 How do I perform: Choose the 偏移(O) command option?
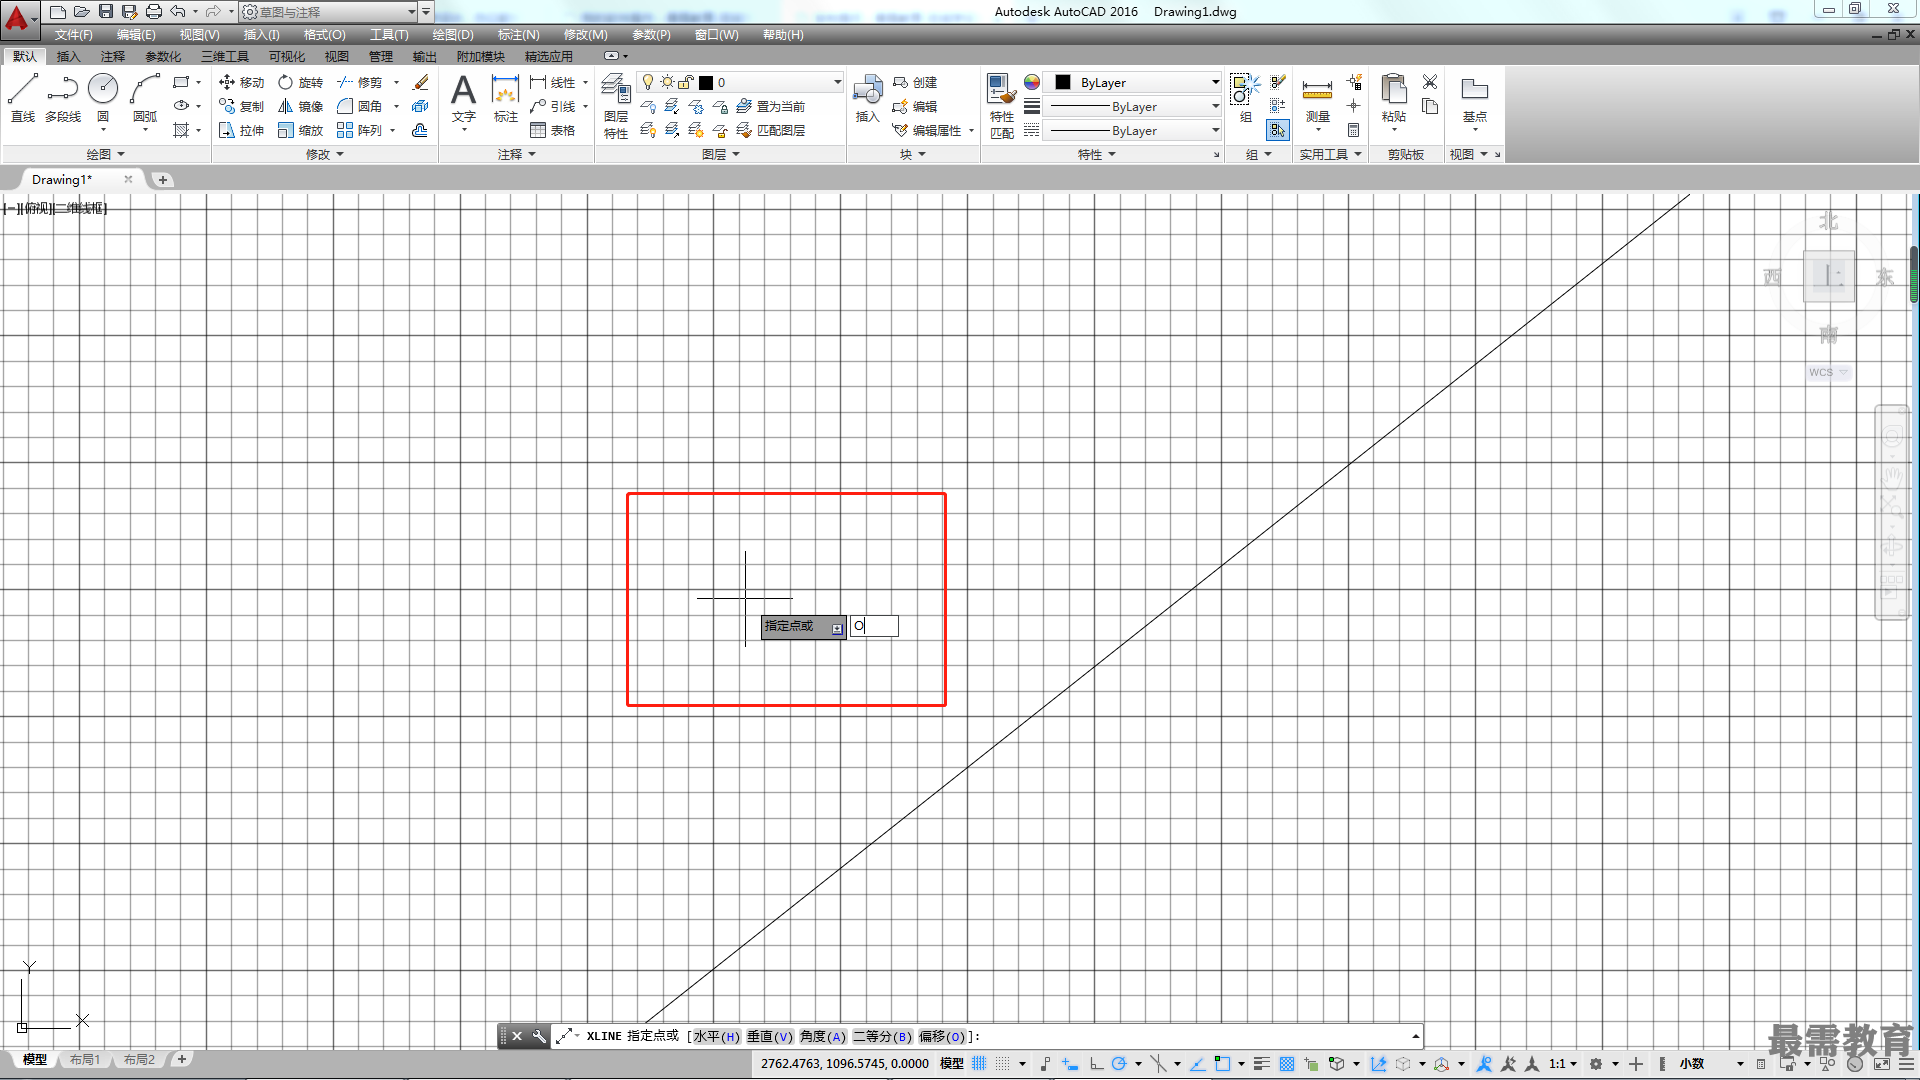(x=942, y=1036)
